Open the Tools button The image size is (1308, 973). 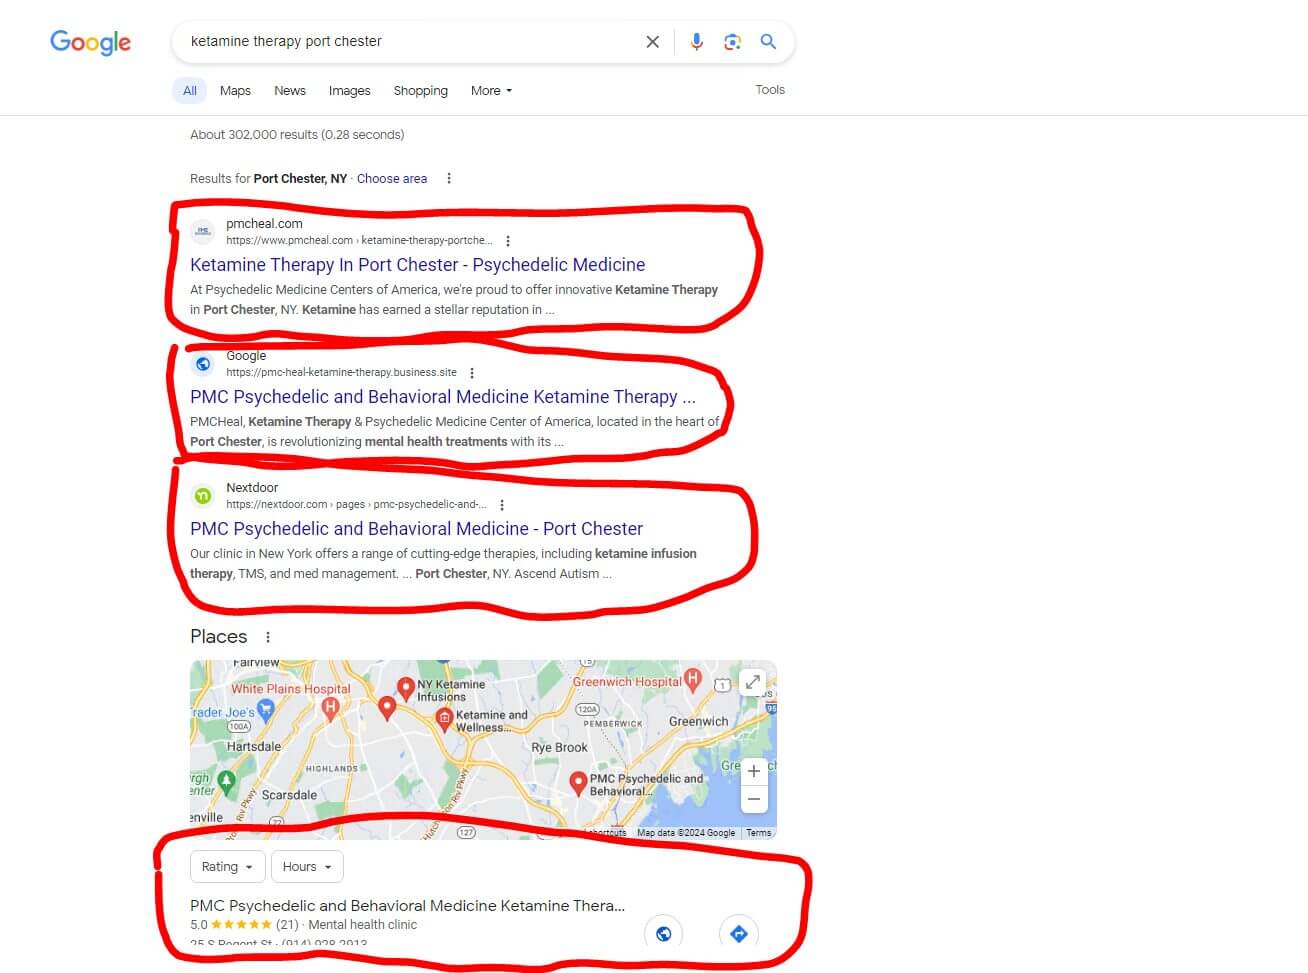coord(770,90)
